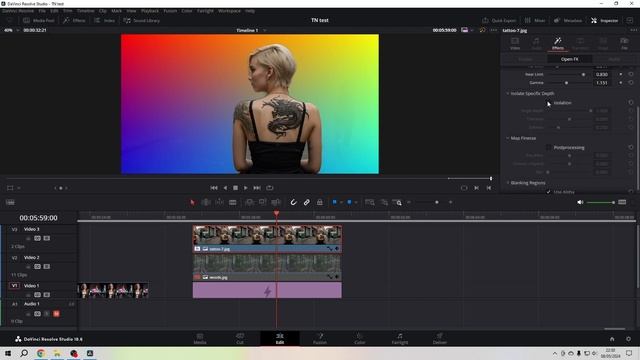
Task: Switch to Inspector Video tab
Action: point(515,43)
